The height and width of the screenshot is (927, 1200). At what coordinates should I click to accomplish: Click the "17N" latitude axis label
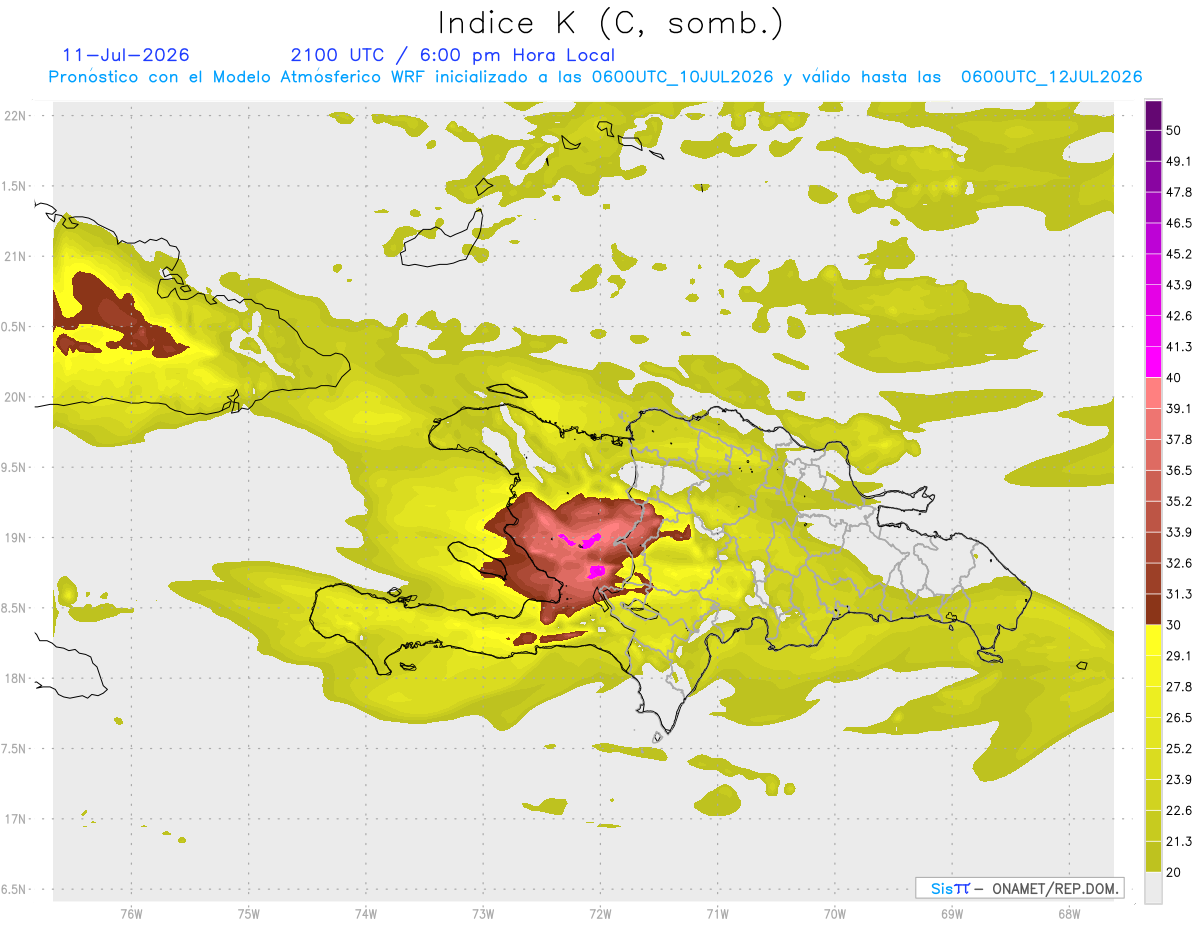(x=15, y=819)
